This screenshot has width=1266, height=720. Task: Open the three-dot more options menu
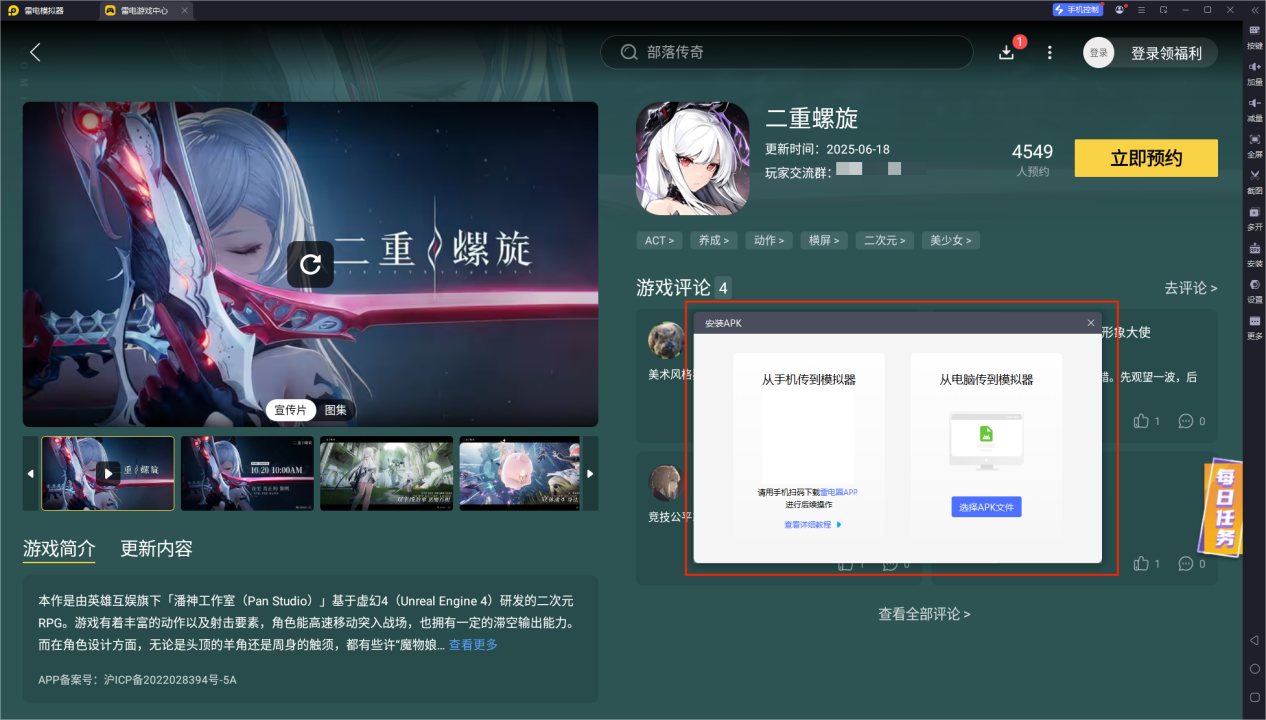coord(1049,52)
